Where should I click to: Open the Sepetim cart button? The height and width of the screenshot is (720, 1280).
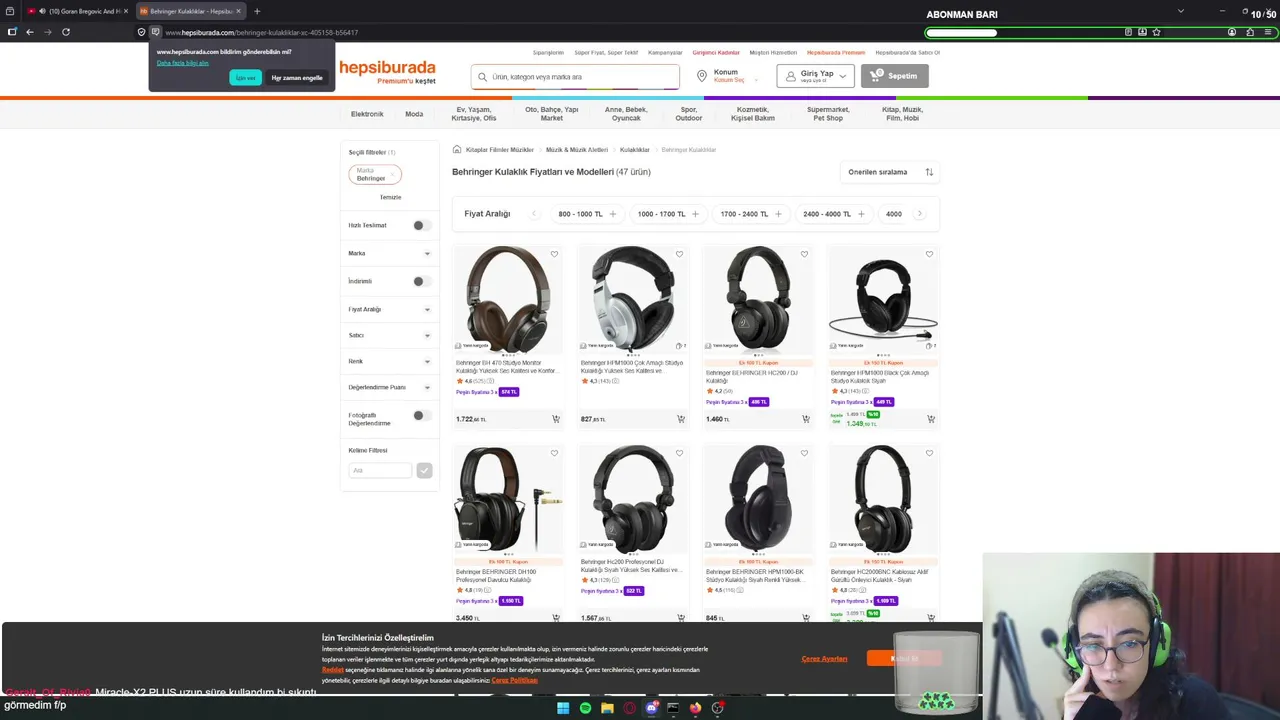coord(895,76)
